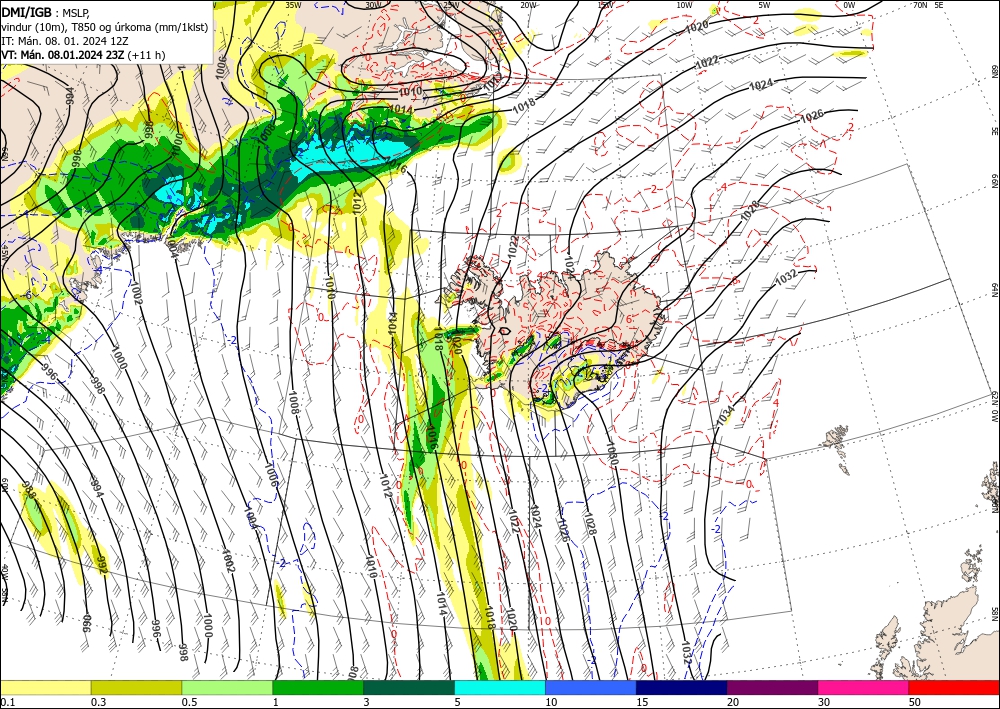Screen dimensions: 1000x709
Task: Click the 1034 isobar label
Action: point(724,416)
